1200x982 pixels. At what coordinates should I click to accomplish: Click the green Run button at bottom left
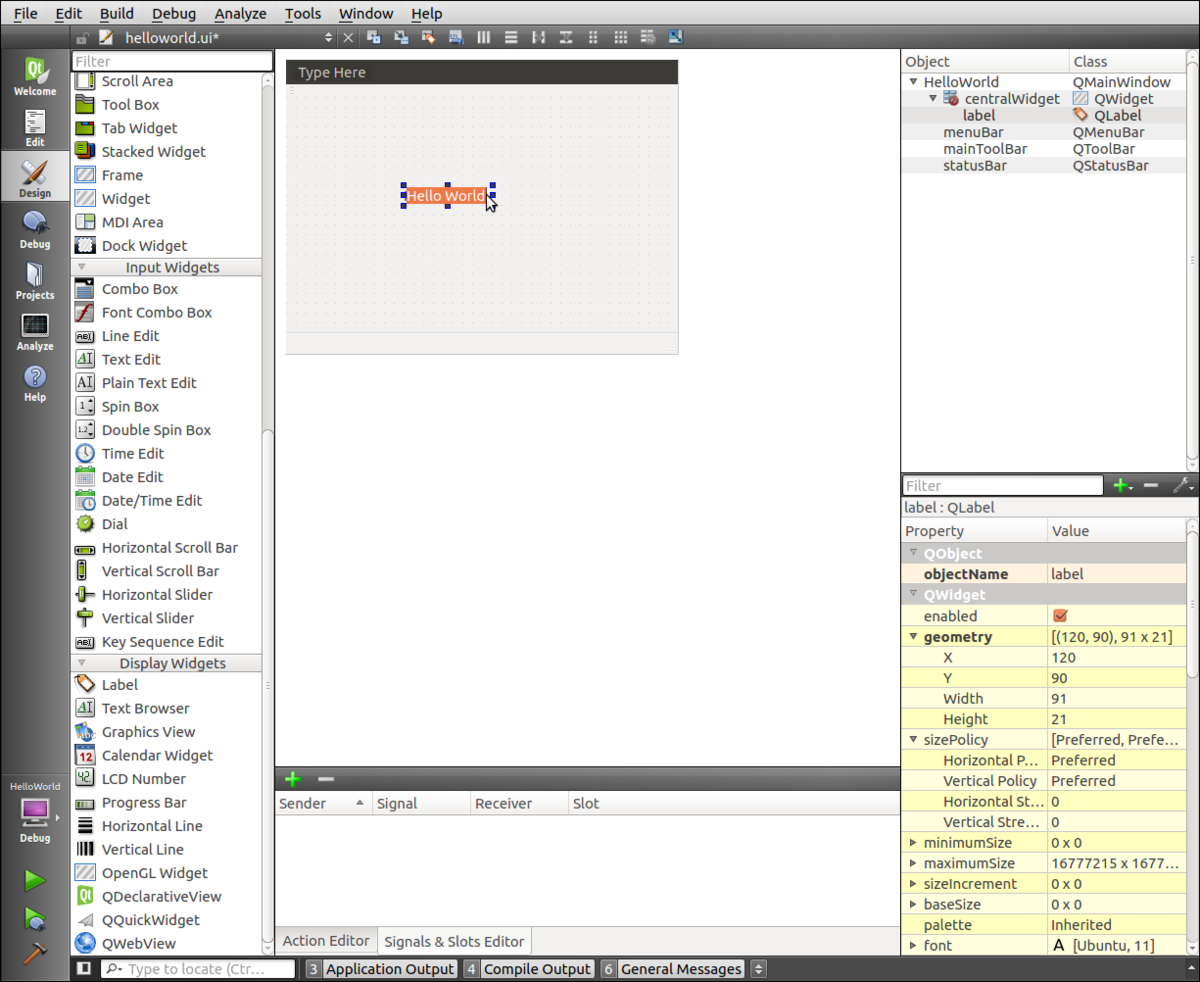pos(32,880)
